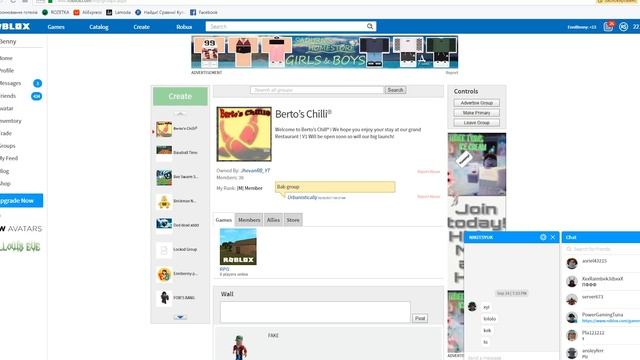Open the Create menu in top navigation

(x=141, y=27)
